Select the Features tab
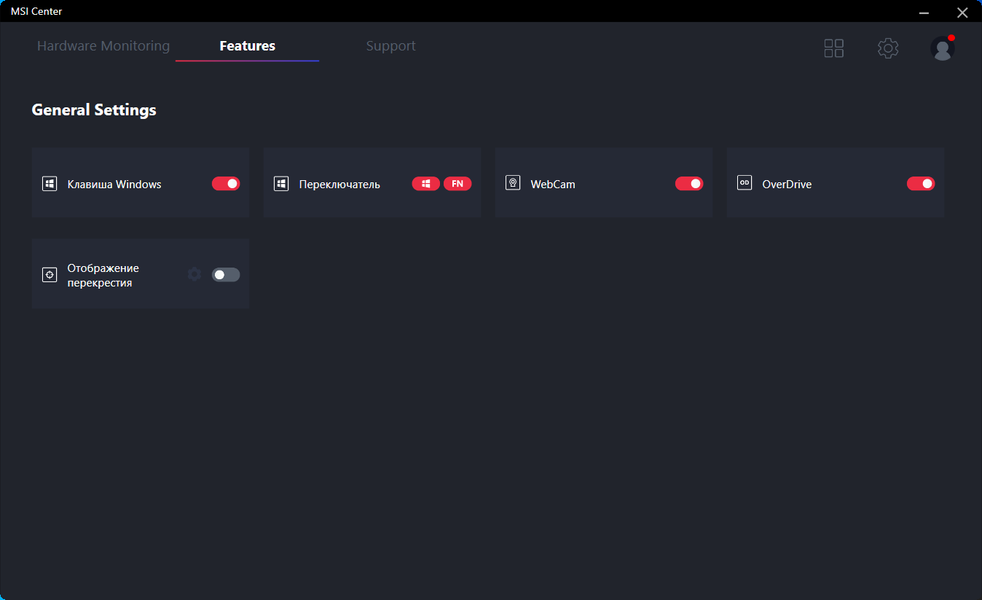 [x=247, y=46]
